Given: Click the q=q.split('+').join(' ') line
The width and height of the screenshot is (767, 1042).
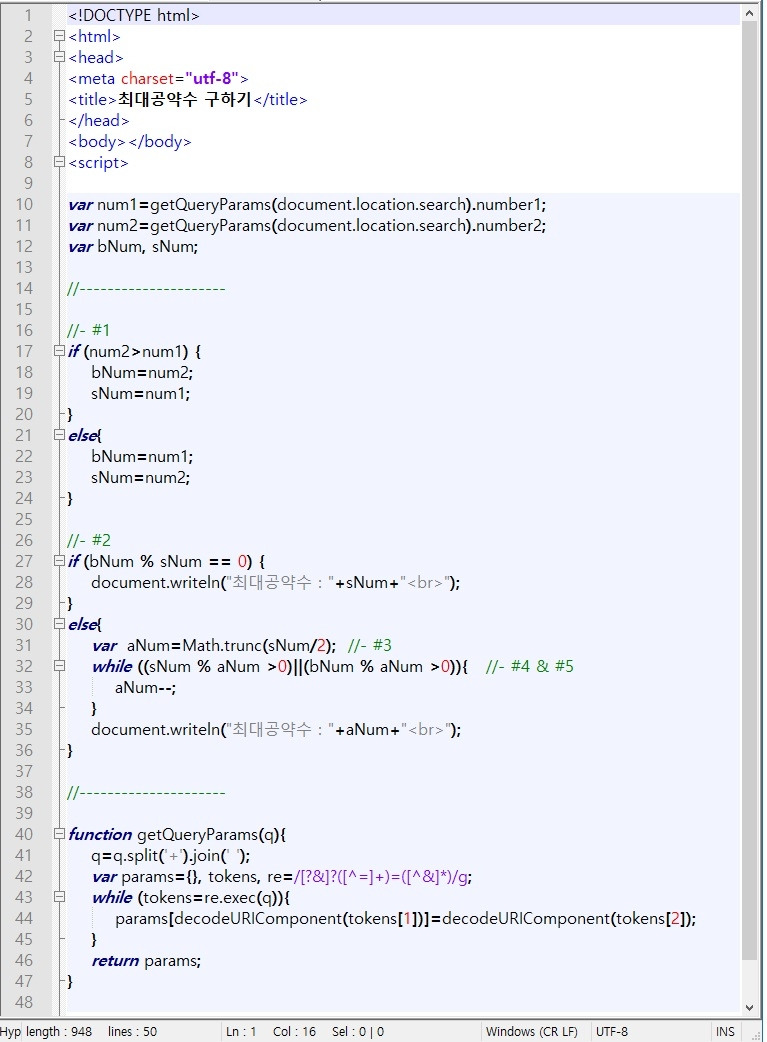Looking at the screenshot, I should coord(171,855).
